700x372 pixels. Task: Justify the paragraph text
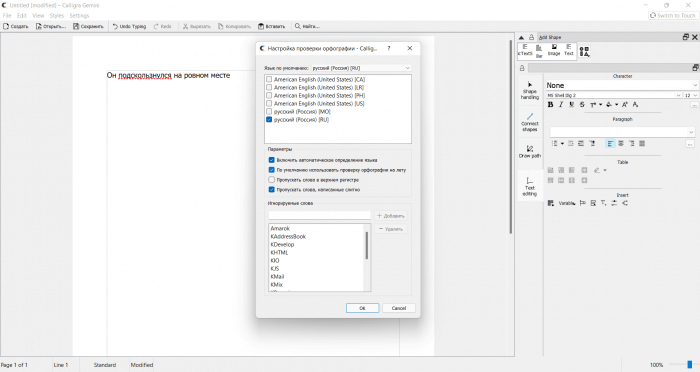[642, 143]
